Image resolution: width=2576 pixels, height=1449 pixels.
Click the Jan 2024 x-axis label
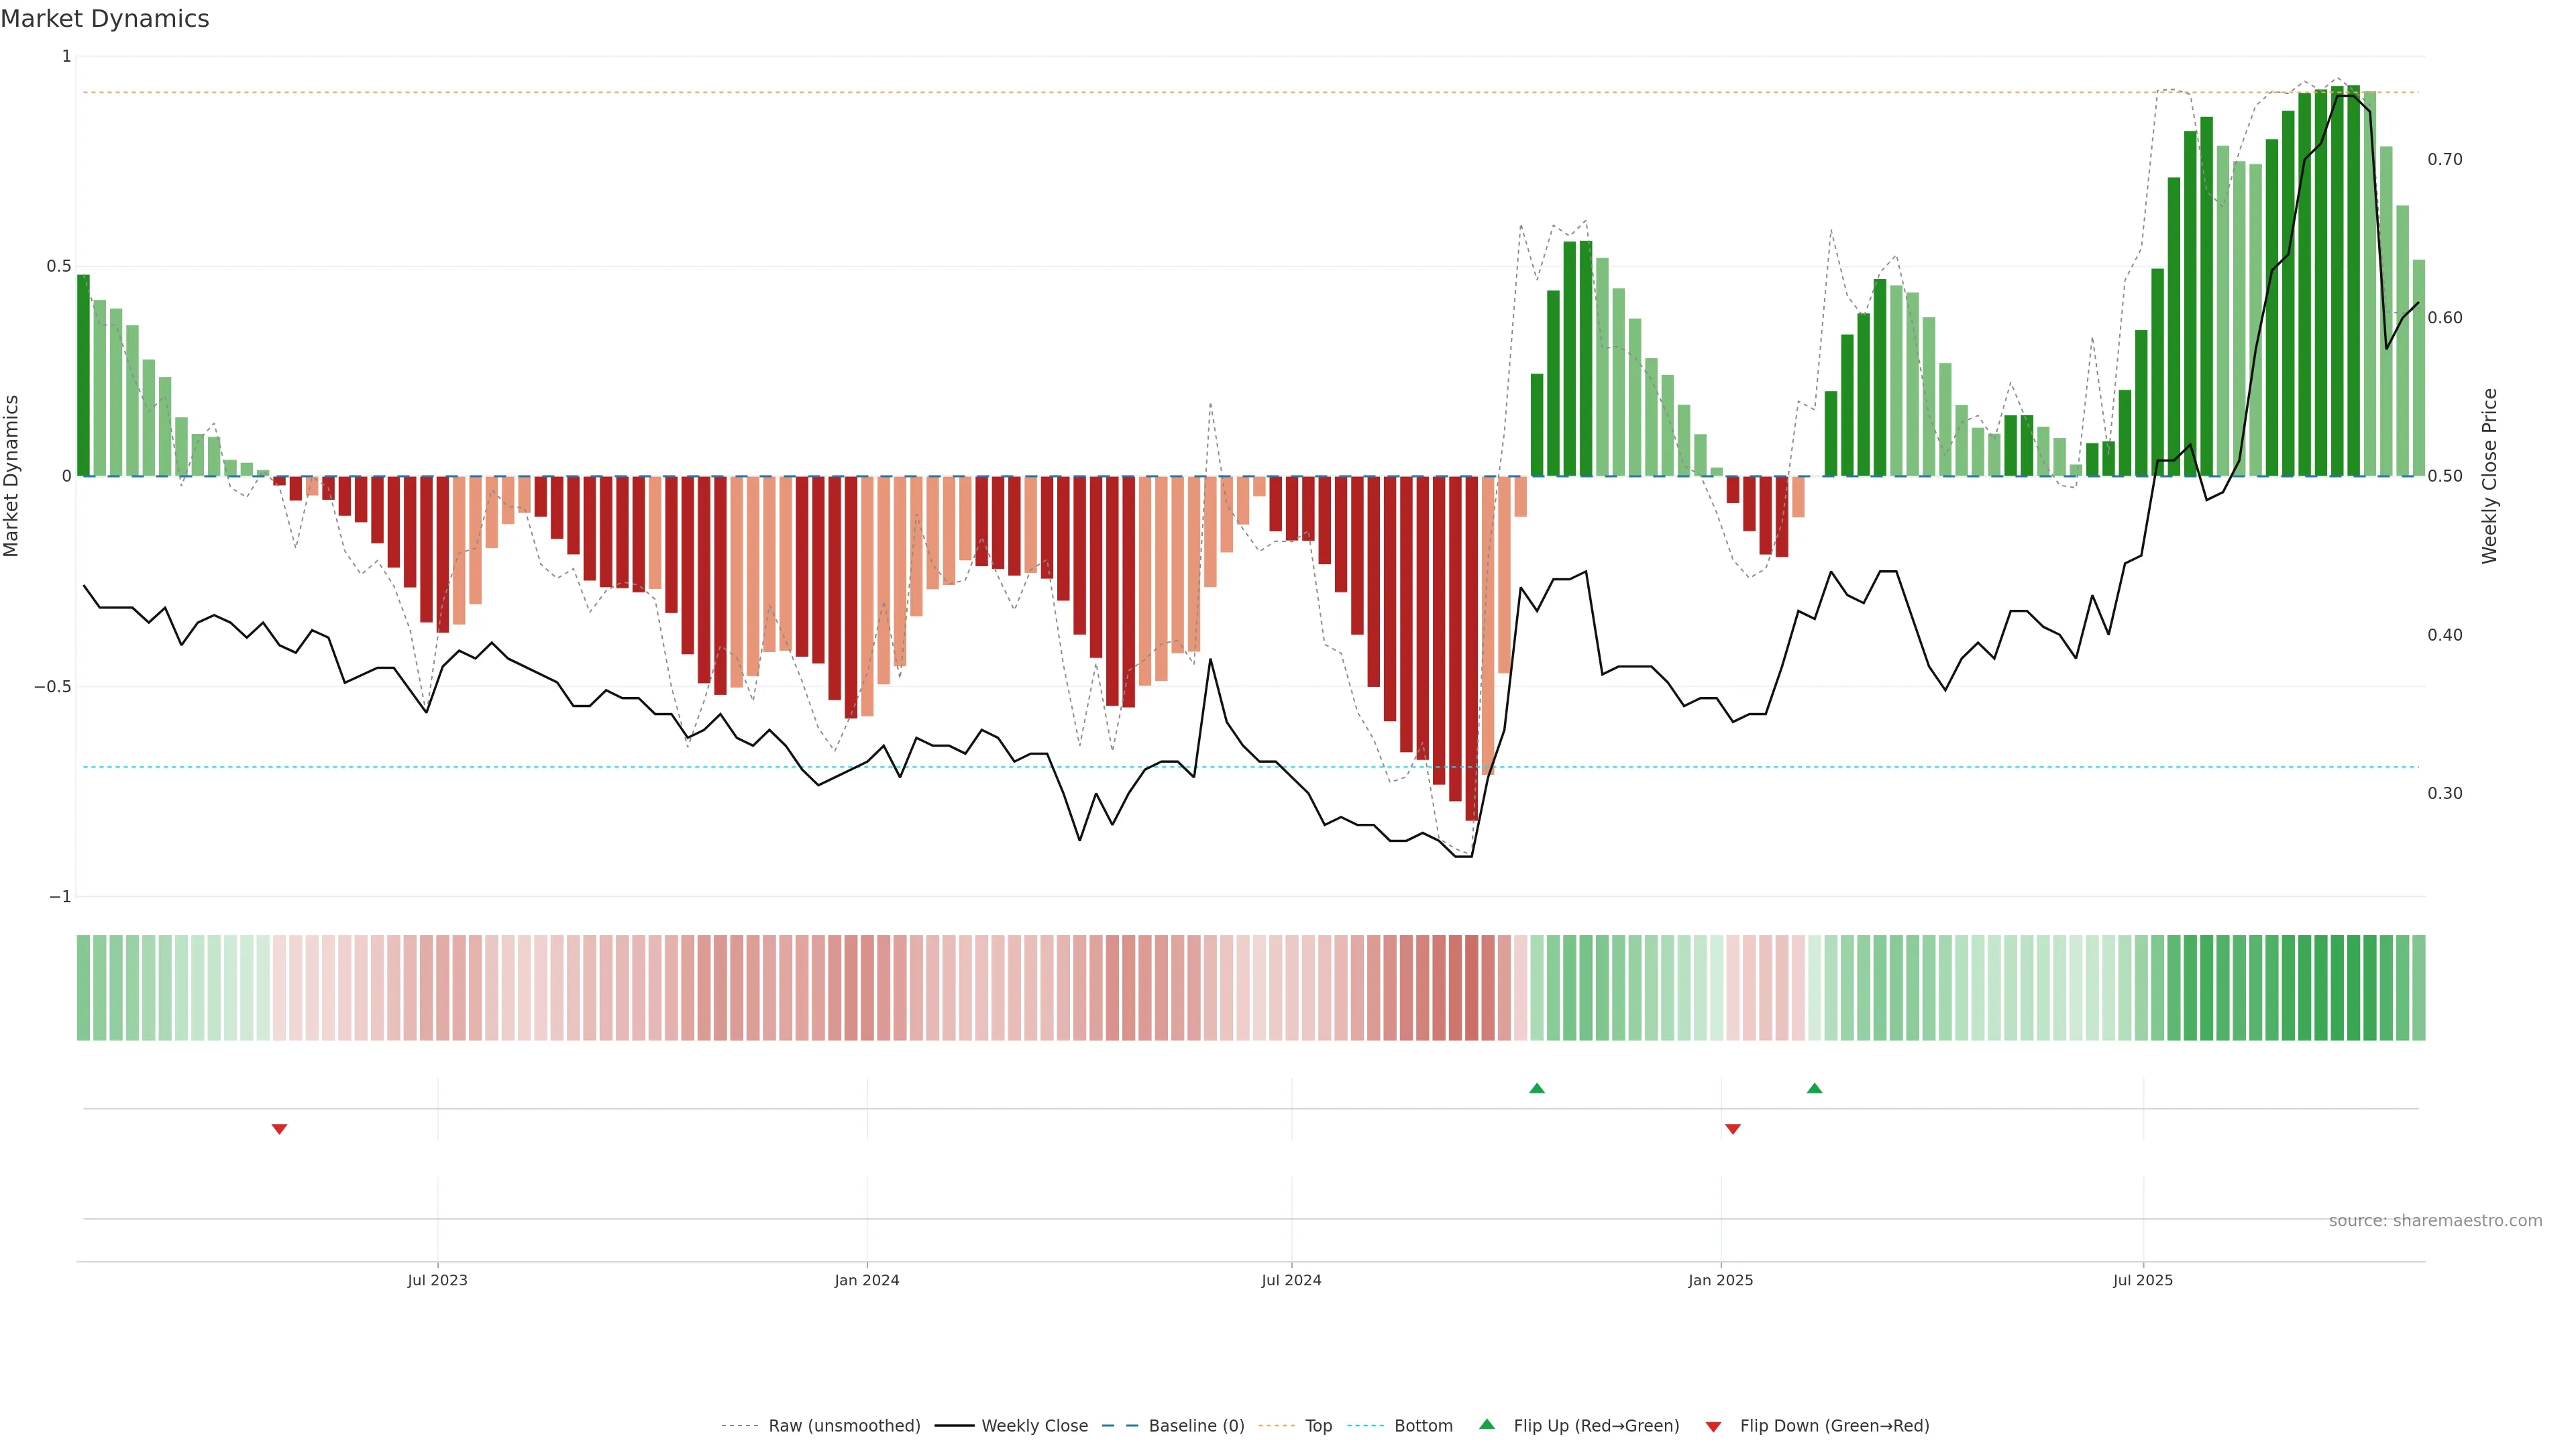(x=866, y=1280)
